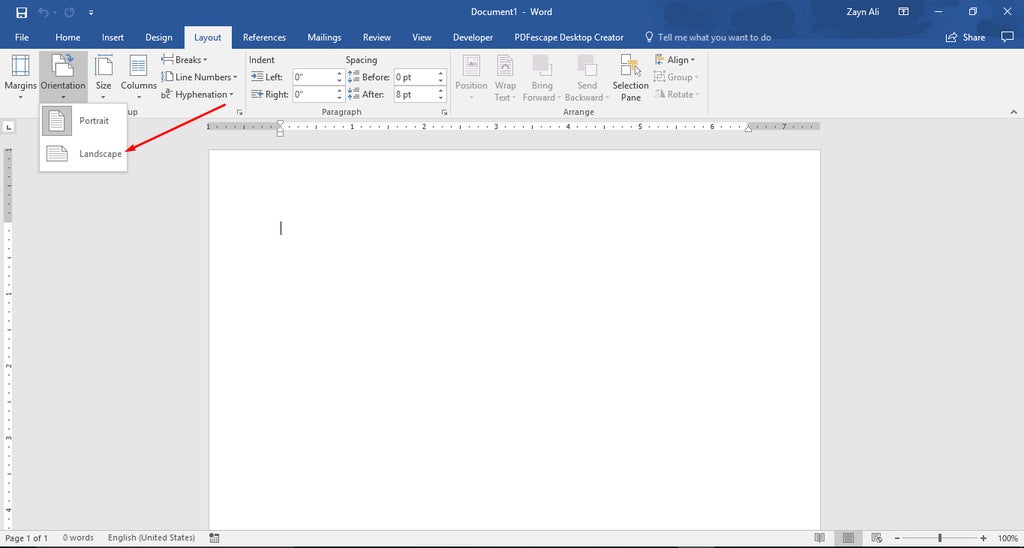1024x548 pixels.
Task: Open the Hyphenation menu
Action: coord(197,94)
